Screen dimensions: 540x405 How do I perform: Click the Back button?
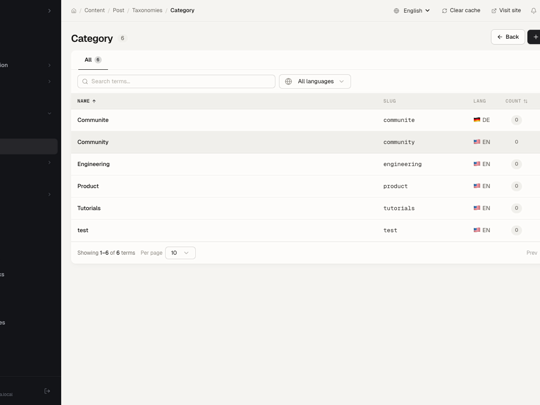508,37
